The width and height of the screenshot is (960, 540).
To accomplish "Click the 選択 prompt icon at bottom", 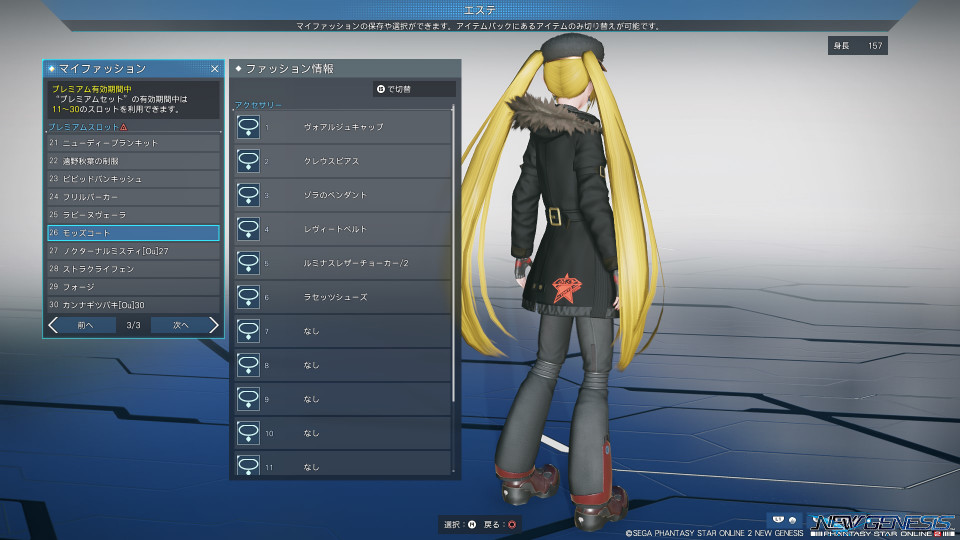I will point(472,525).
